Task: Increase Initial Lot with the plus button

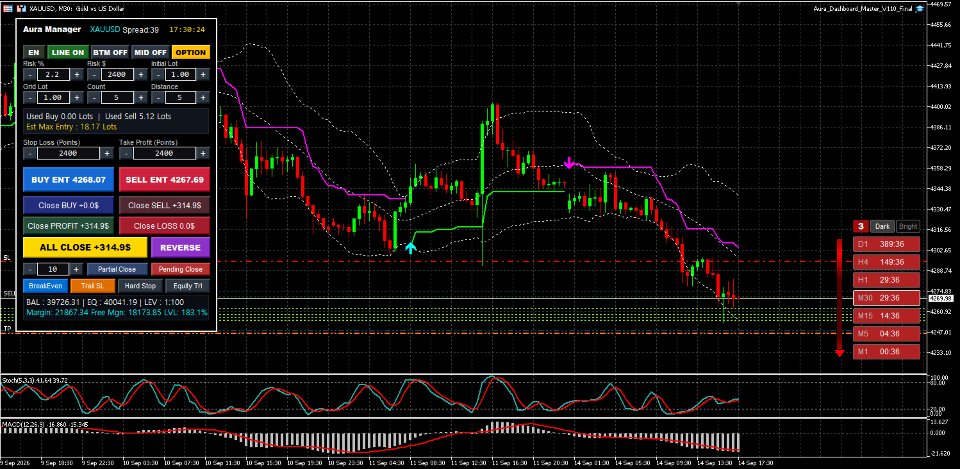Action: [203, 75]
